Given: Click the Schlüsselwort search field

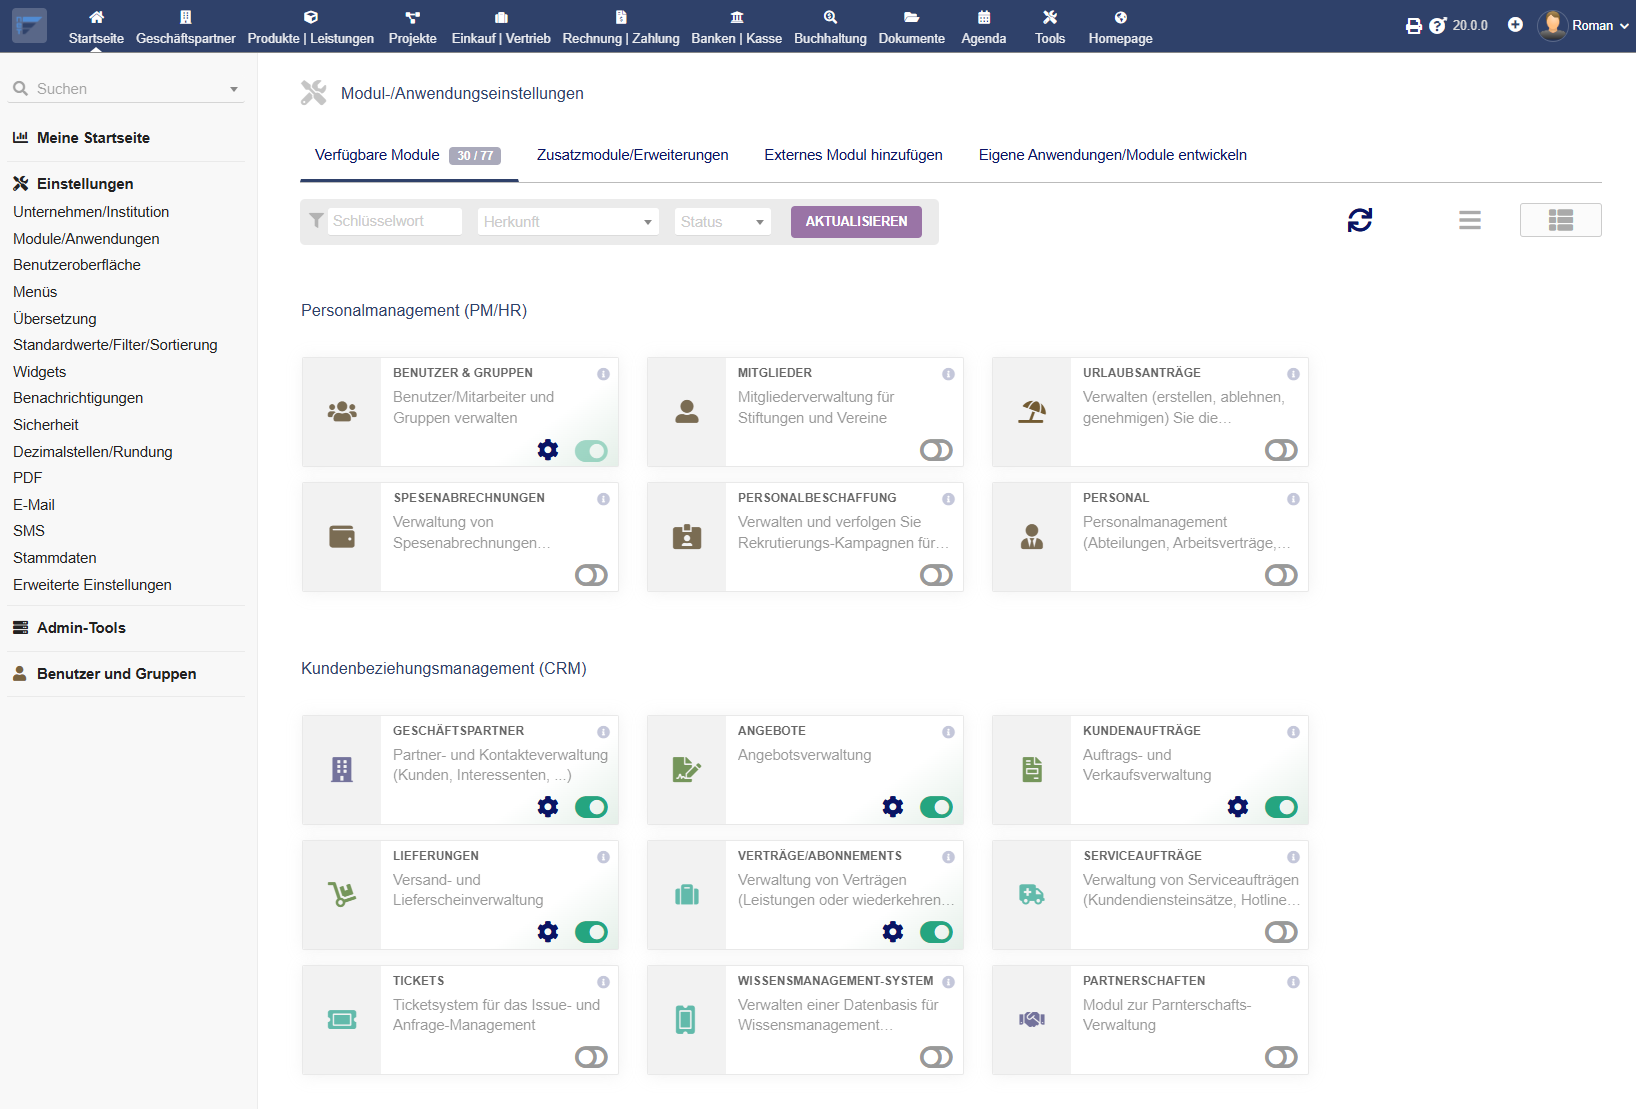Looking at the screenshot, I should (394, 221).
